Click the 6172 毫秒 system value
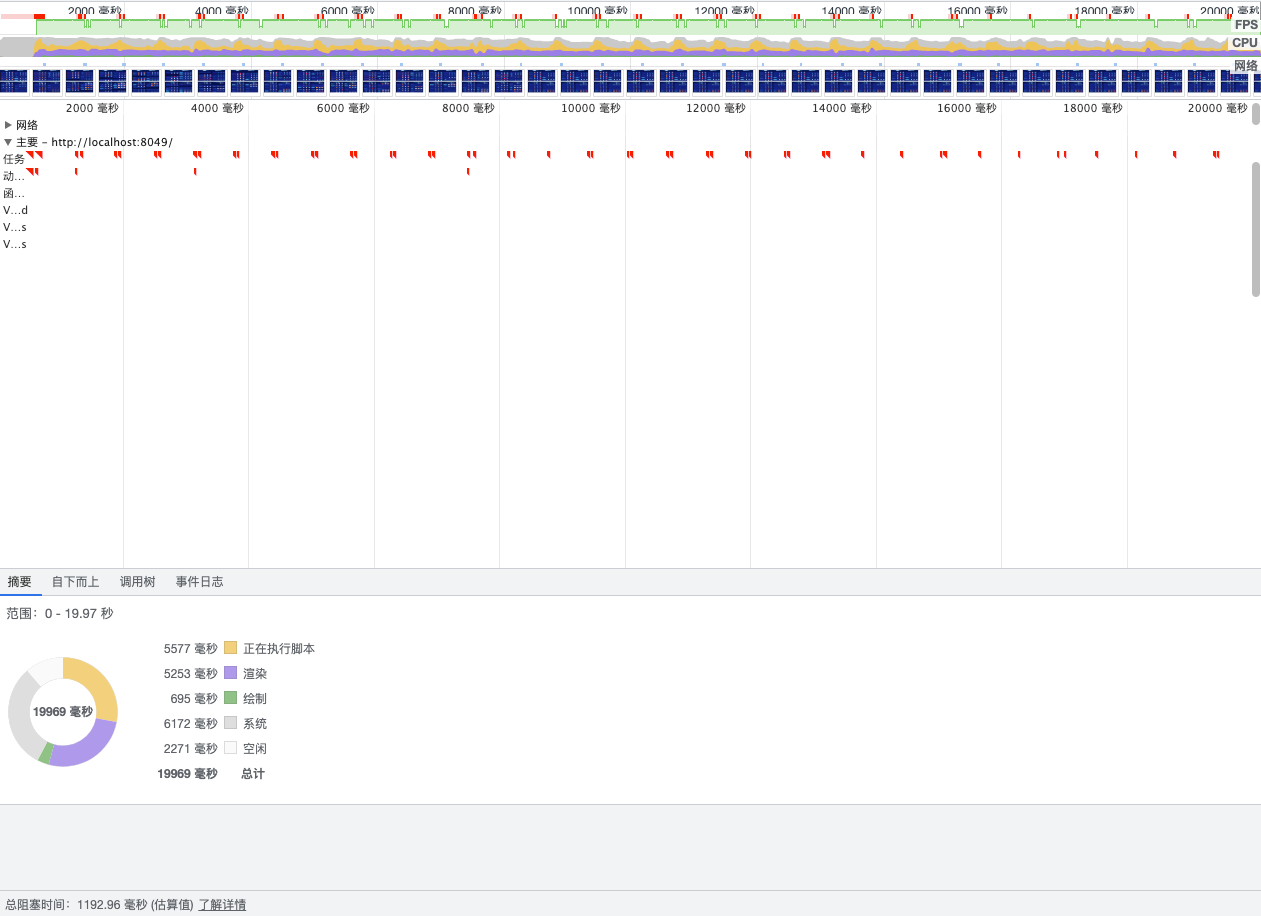The height and width of the screenshot is (916, 1261). click(190, 723)
